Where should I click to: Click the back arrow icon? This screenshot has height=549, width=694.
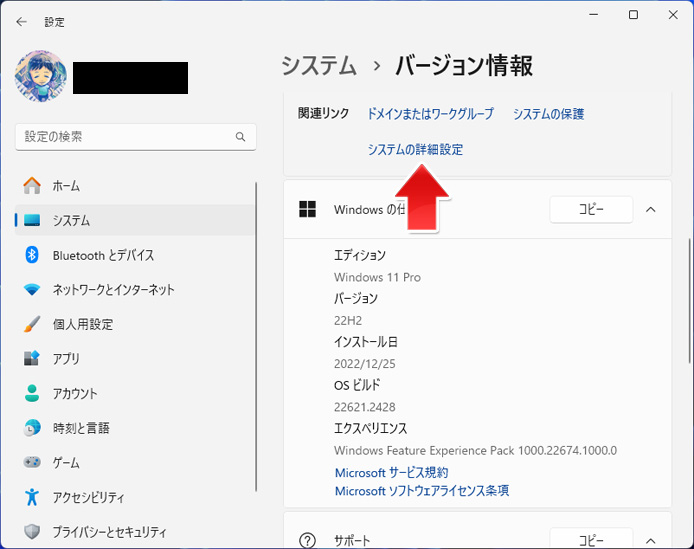(21, 22)
